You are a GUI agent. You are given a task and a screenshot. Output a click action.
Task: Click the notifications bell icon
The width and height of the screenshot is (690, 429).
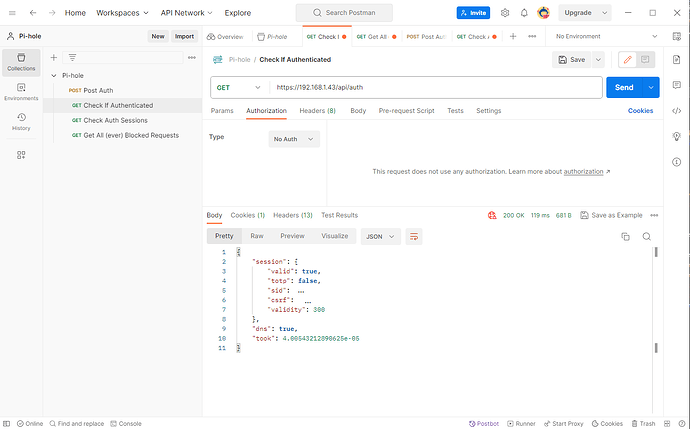(524, 13)
